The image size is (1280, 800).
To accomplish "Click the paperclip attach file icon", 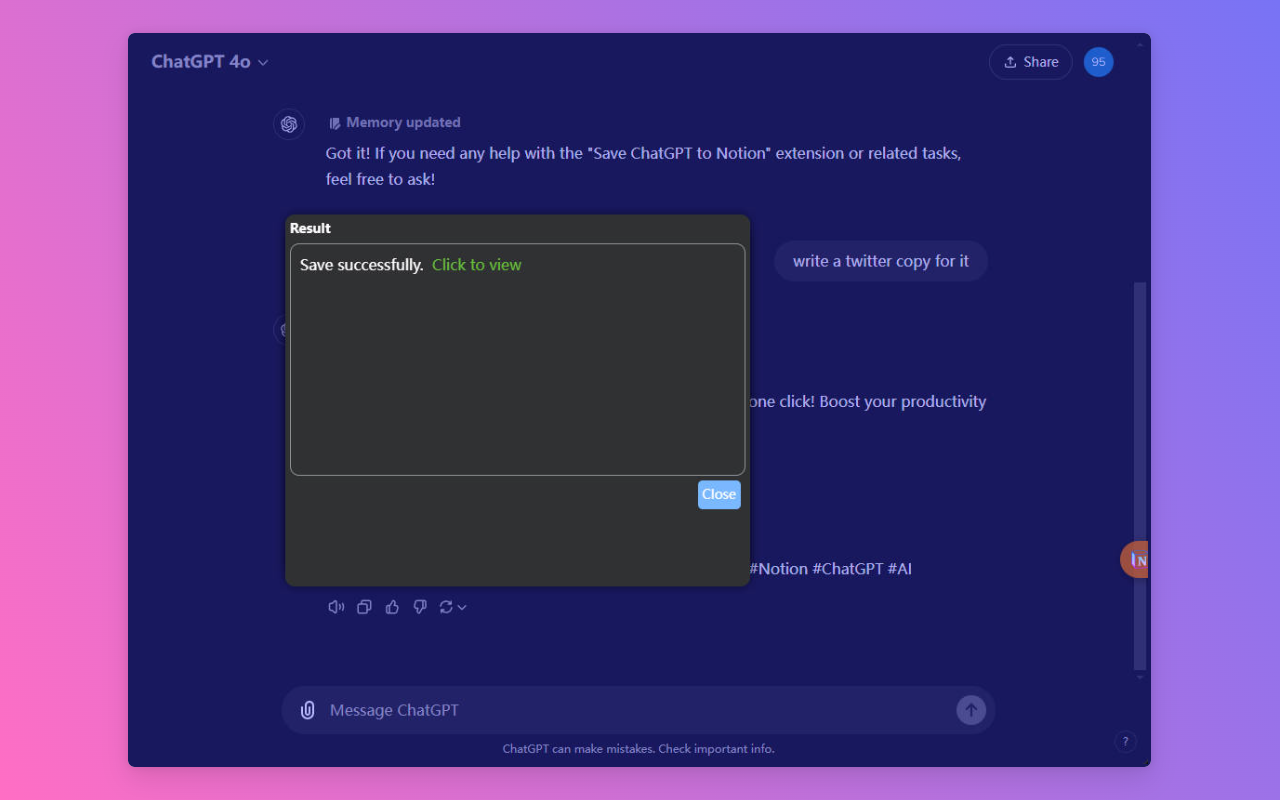I will 308,710.
